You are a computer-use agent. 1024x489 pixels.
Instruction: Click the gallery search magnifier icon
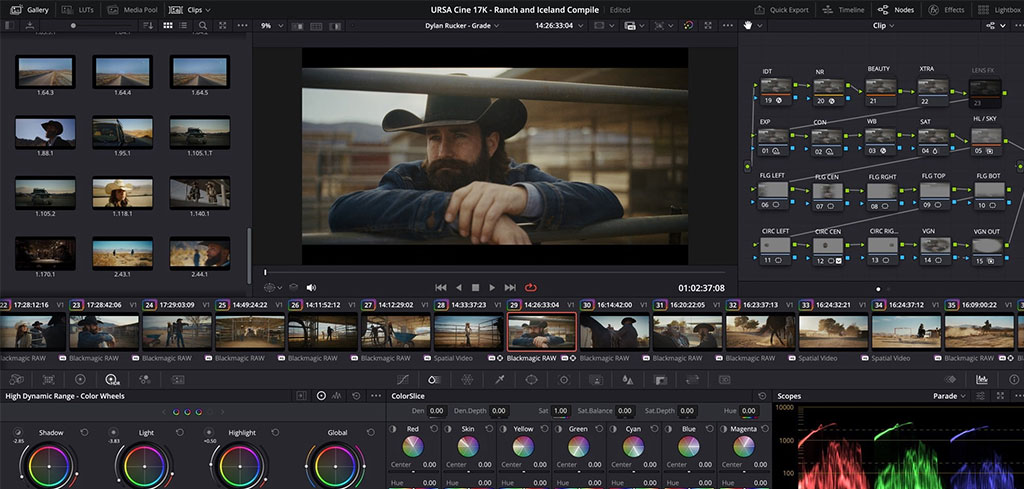(x=203, y=25)
